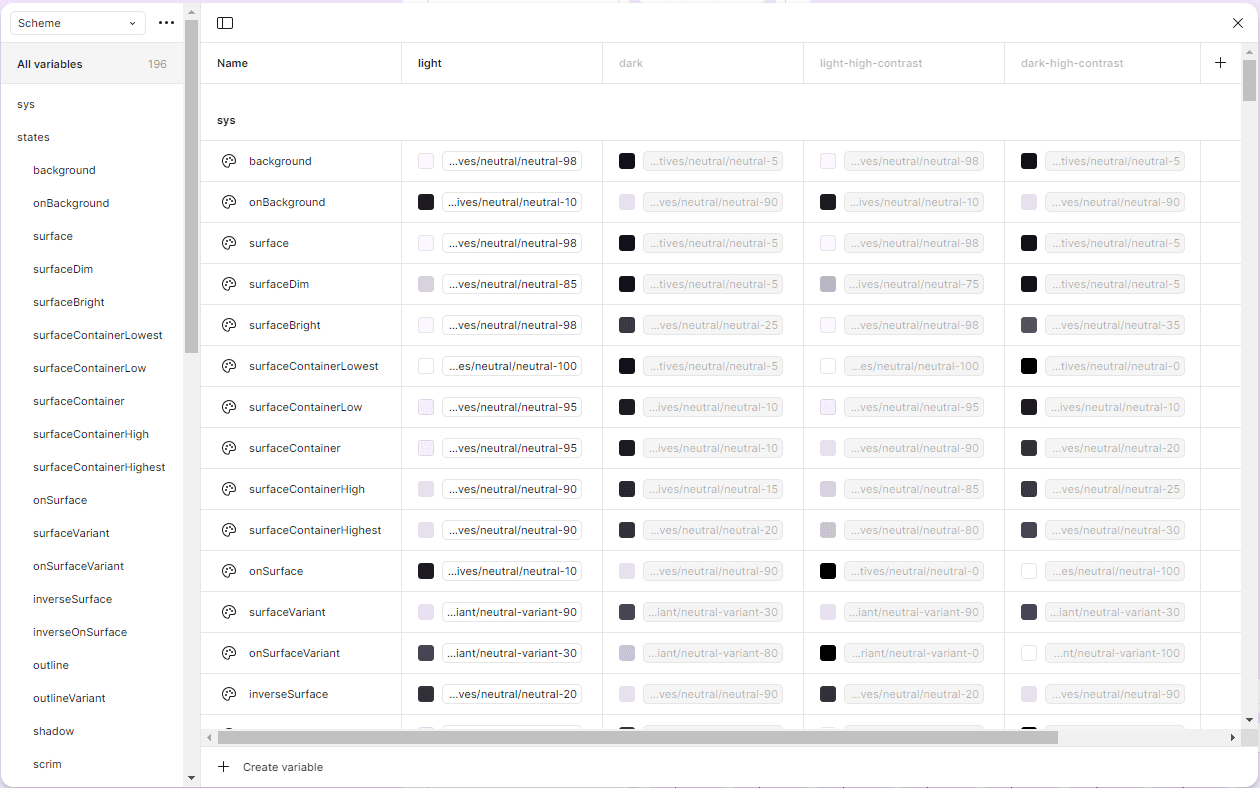Click light color swatch for onBackground row
Viewport: 1260px width, 788px height.
click(426, 202)
